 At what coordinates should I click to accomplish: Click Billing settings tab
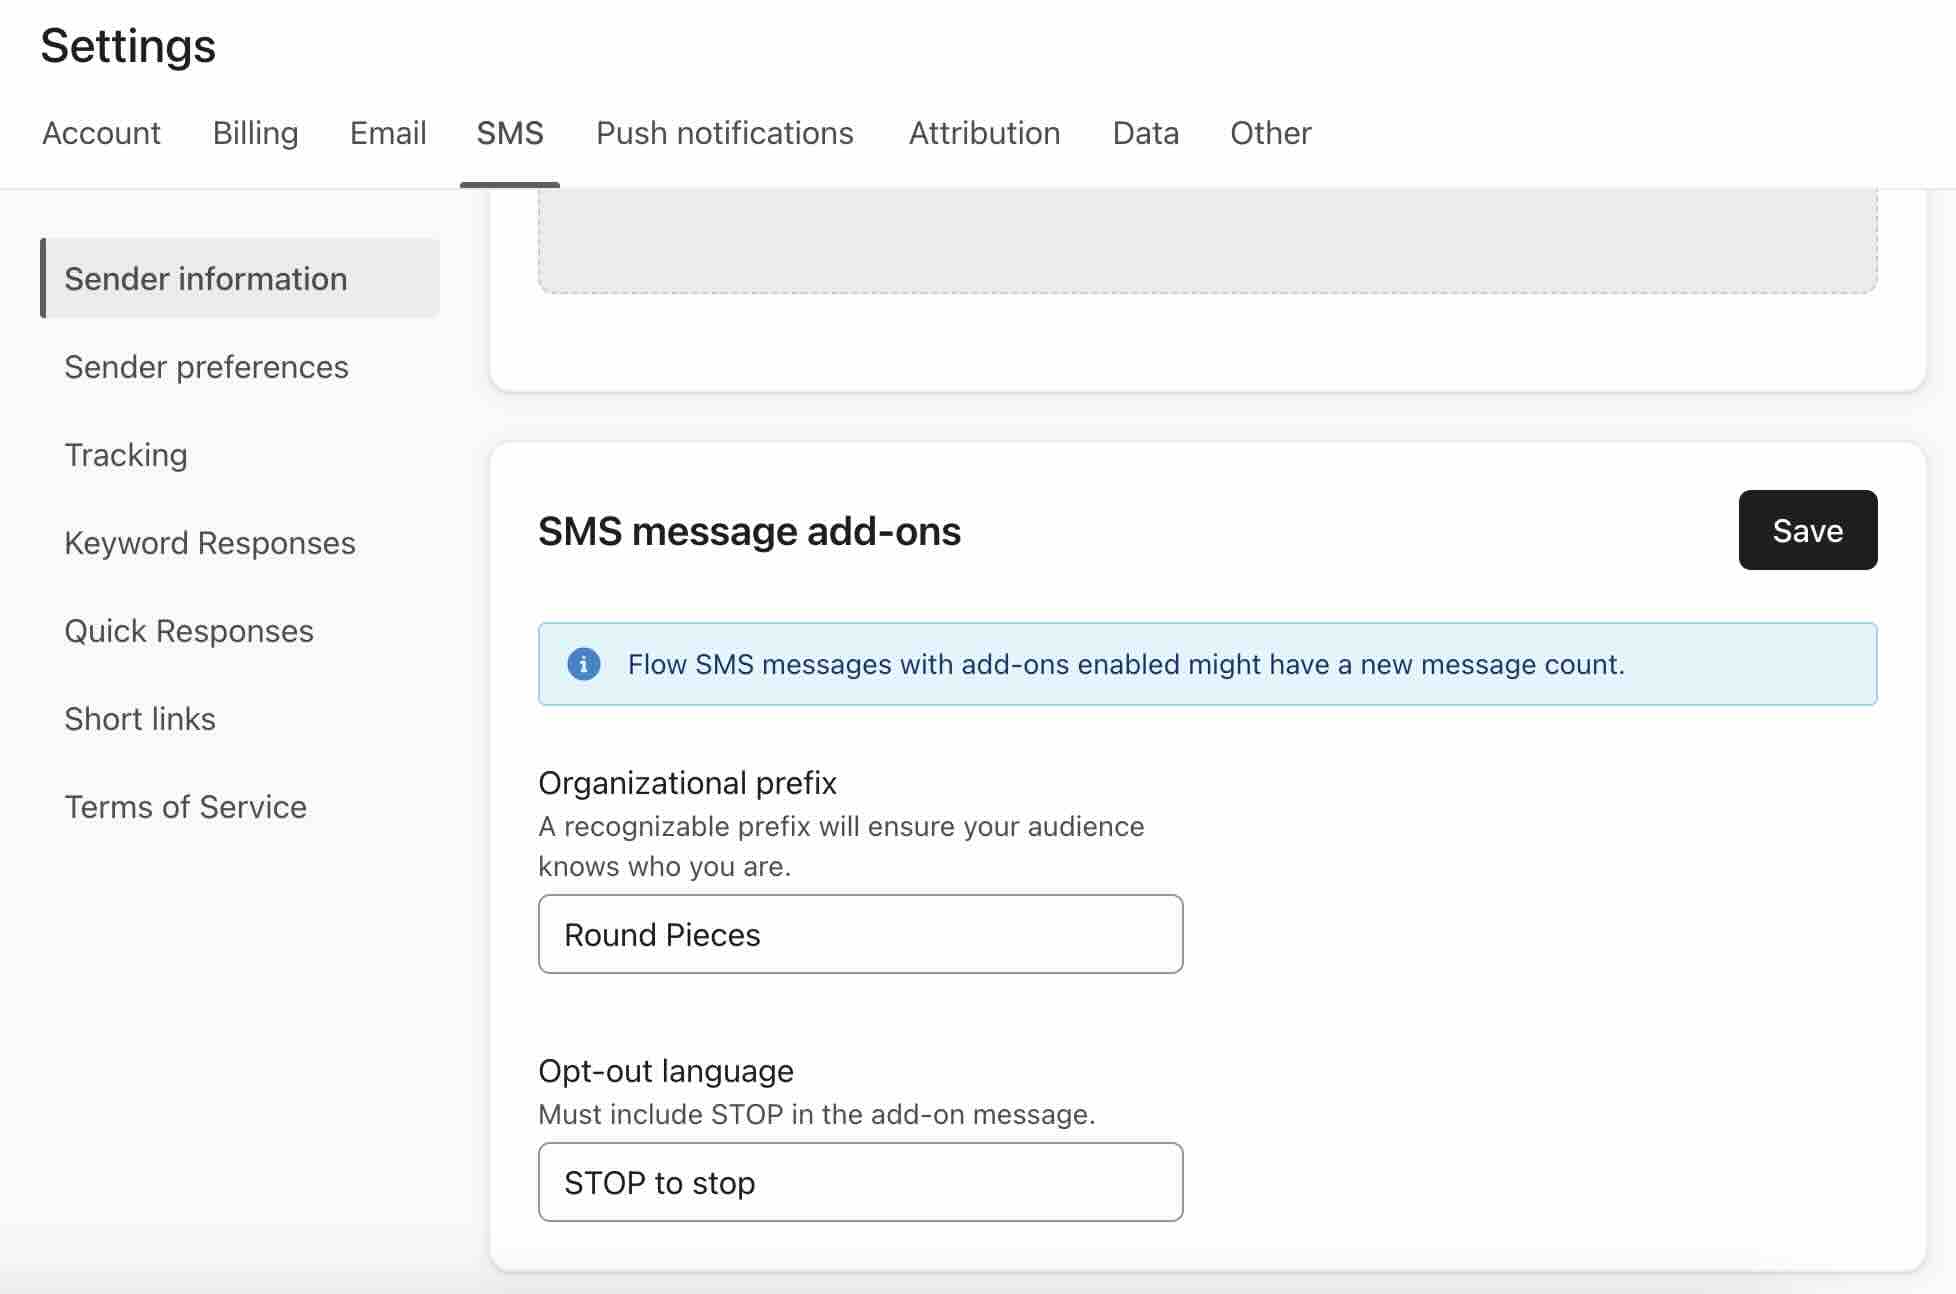click(254, 133)
